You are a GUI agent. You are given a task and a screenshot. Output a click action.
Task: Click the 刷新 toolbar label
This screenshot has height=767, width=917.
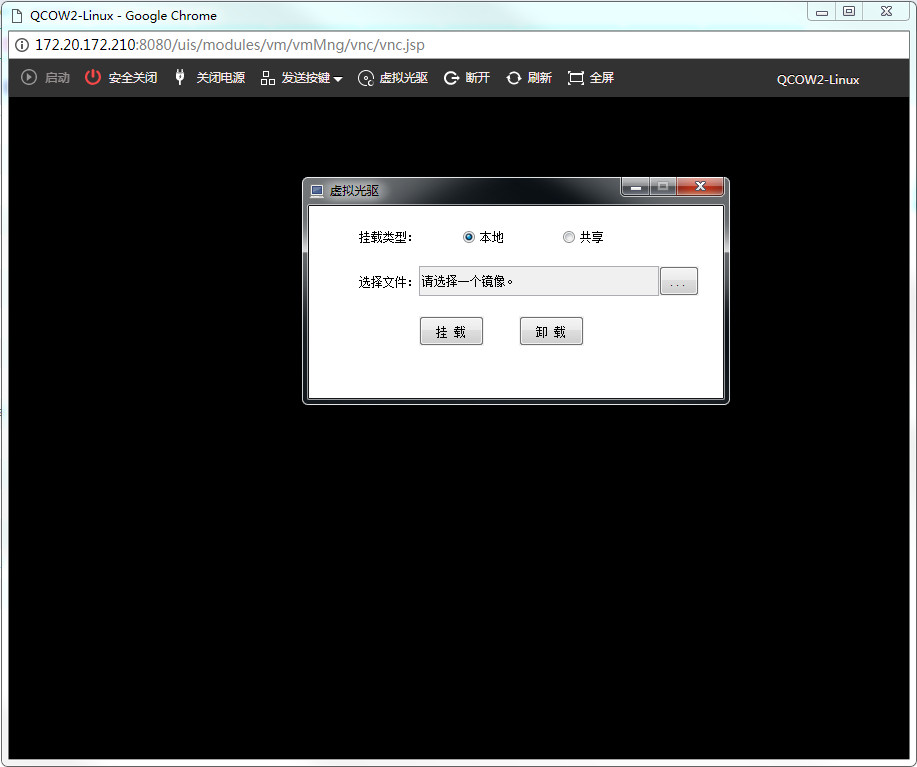539,78
